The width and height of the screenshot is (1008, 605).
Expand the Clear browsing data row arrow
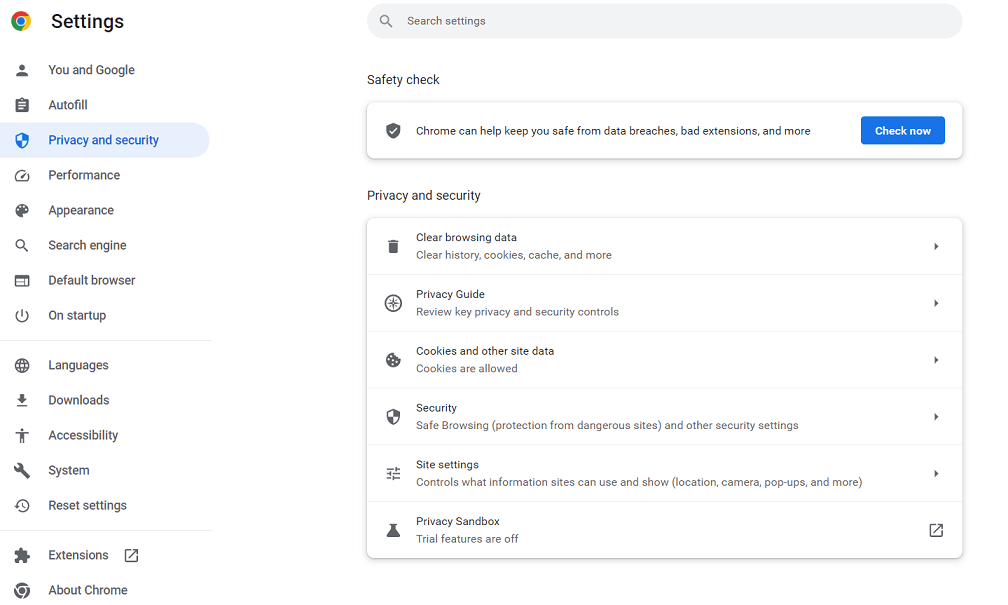pos(936,245)
